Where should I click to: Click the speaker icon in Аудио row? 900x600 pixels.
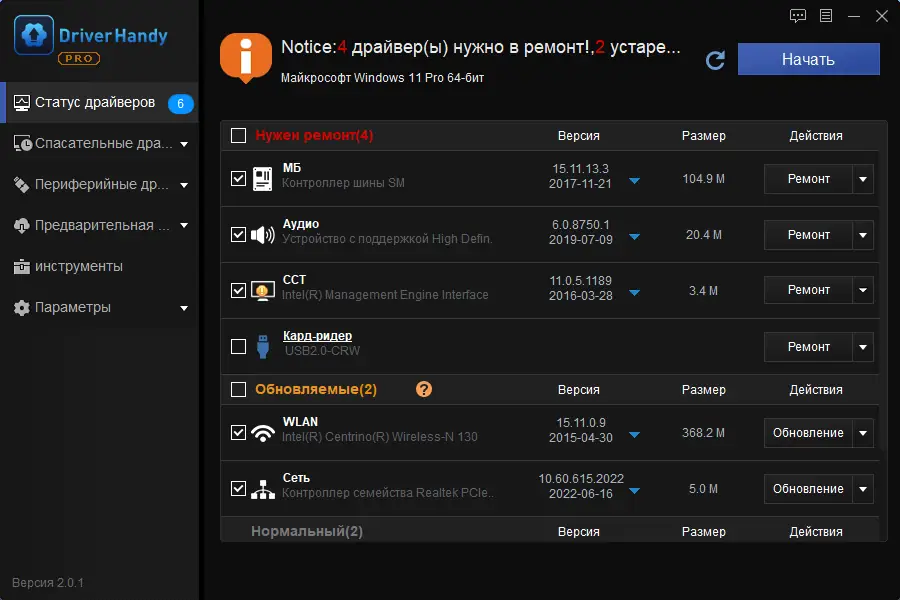[263, 234]
